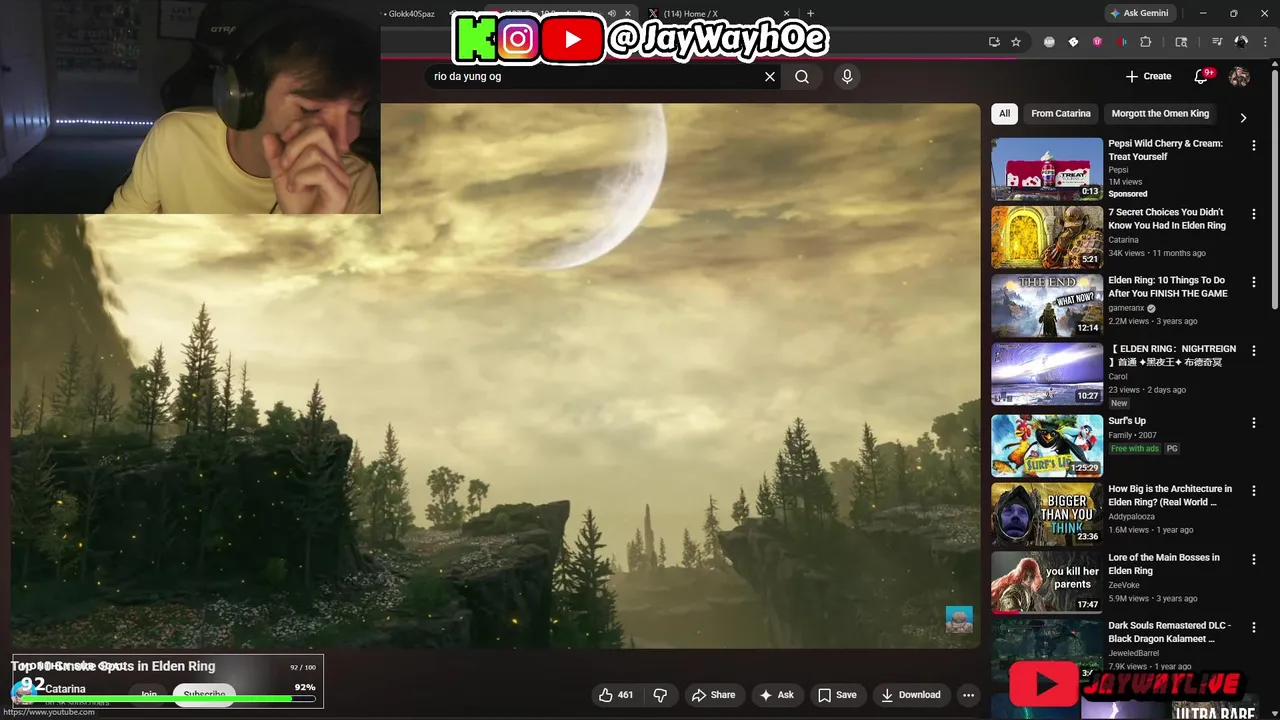Click the install app icon in address bar

[994, 42]
